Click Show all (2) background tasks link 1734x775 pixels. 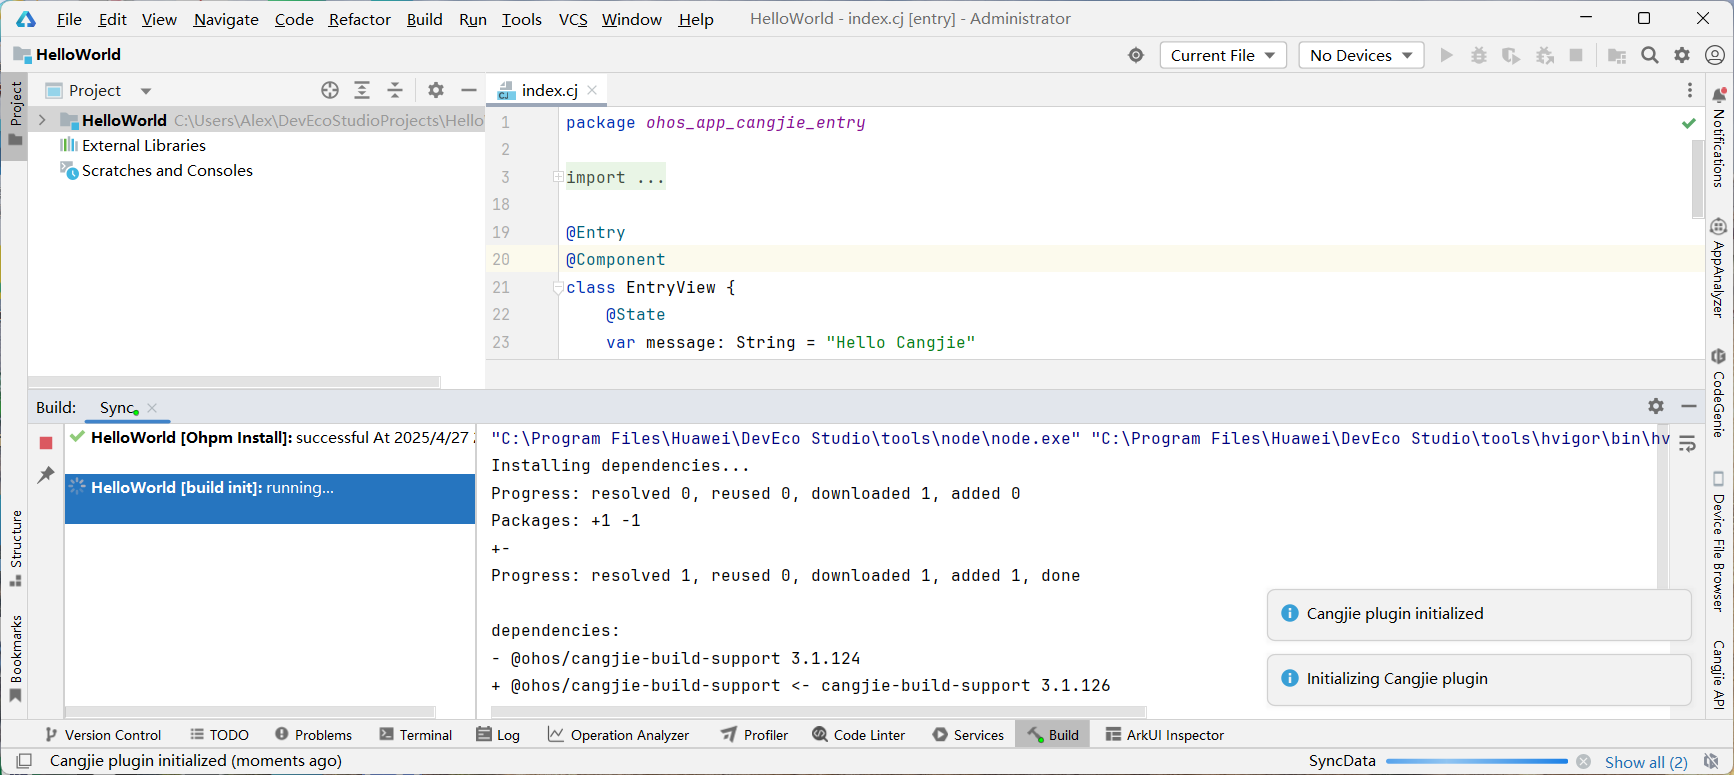tap(1645, 762)
